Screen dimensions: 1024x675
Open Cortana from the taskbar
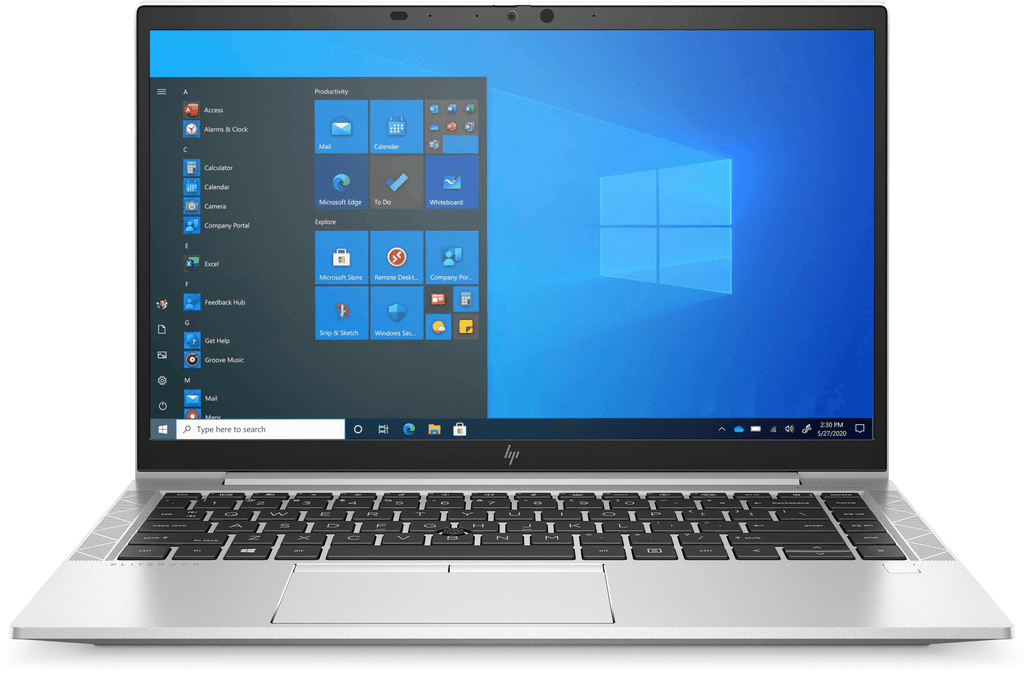click(358, 430)
